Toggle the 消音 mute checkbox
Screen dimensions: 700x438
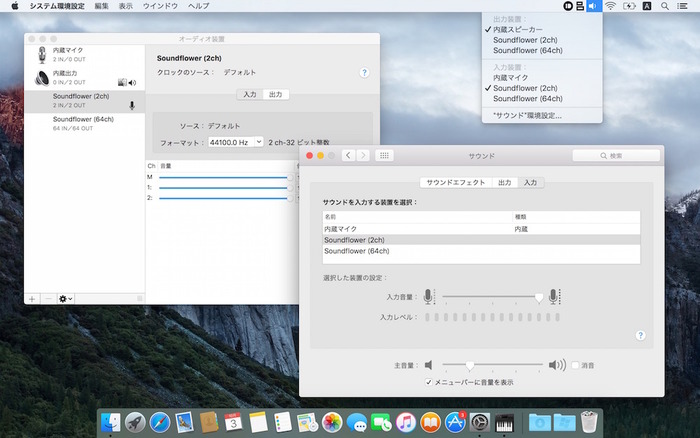(x=575, y=365)
